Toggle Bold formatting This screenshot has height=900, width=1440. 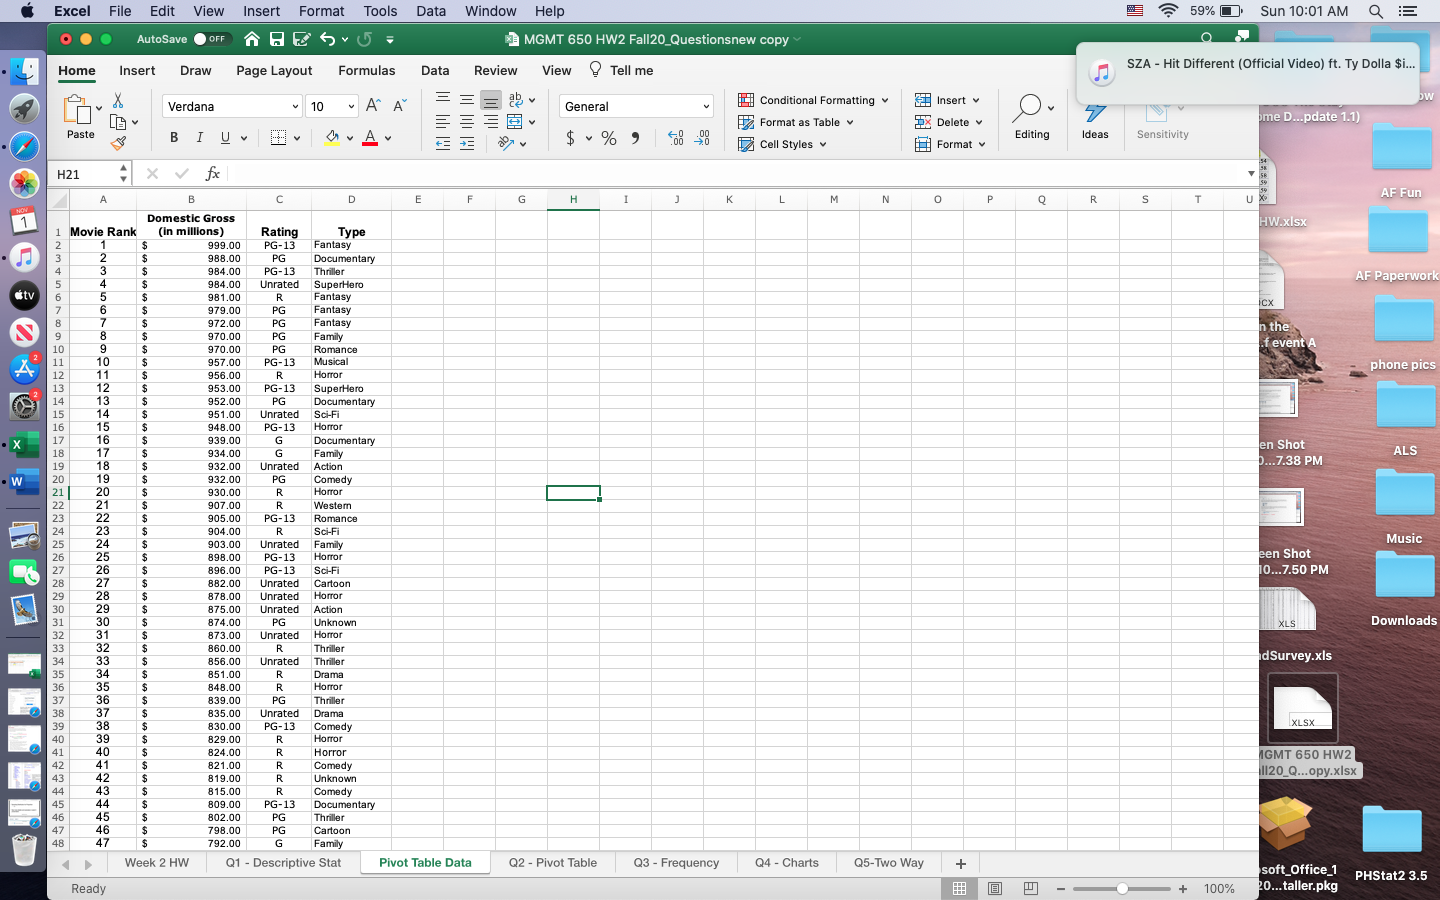174,138
